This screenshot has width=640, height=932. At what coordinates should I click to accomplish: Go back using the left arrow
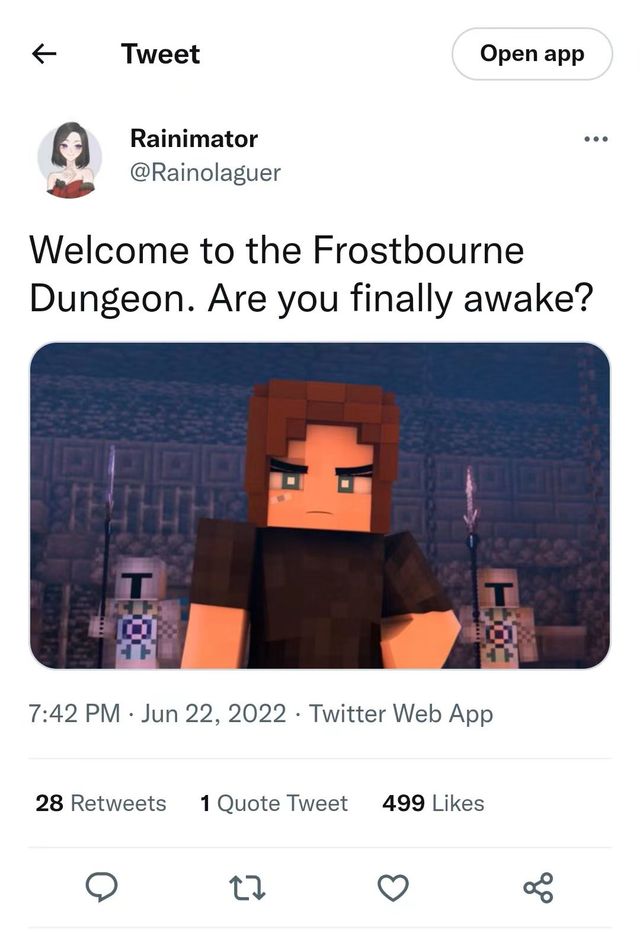(44, 54)
